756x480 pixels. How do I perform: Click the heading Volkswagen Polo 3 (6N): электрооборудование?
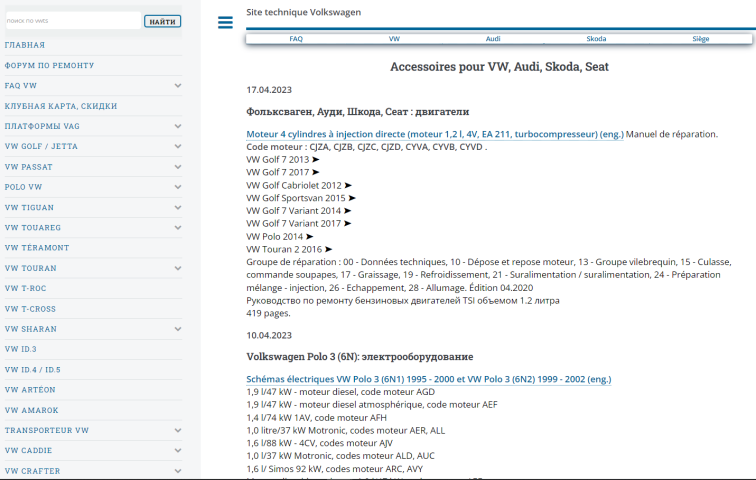tap(360, 357)
